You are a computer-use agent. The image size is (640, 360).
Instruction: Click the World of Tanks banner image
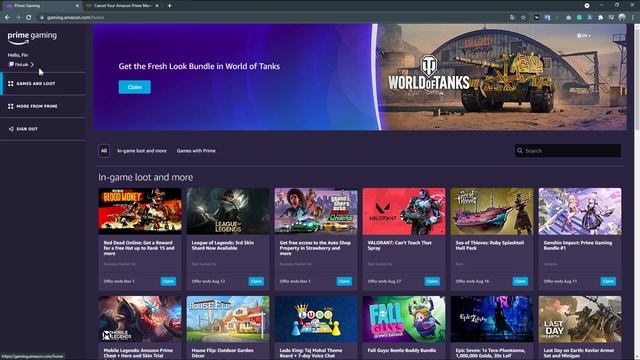[502, 77]
